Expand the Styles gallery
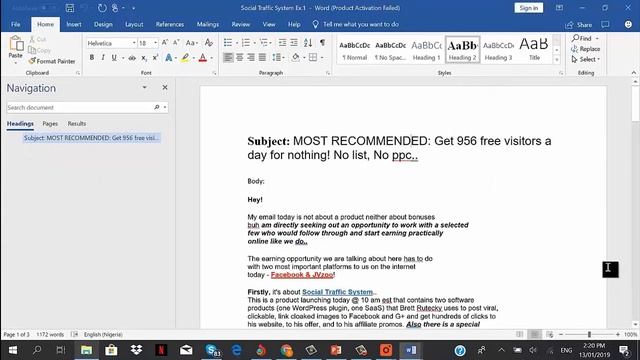 pos(557,60)
